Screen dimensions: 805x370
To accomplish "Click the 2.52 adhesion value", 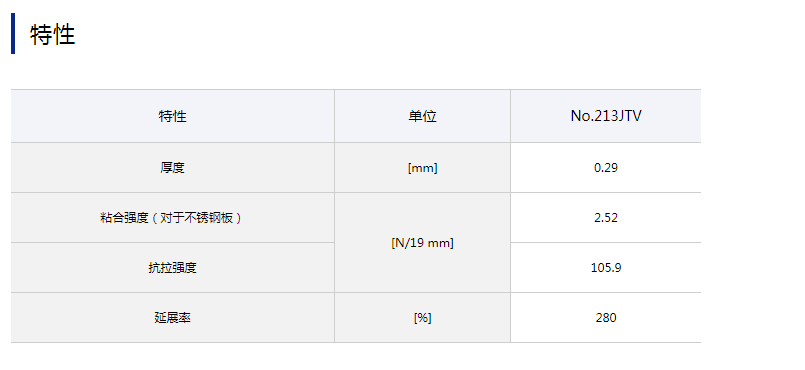I will (606, 218).
